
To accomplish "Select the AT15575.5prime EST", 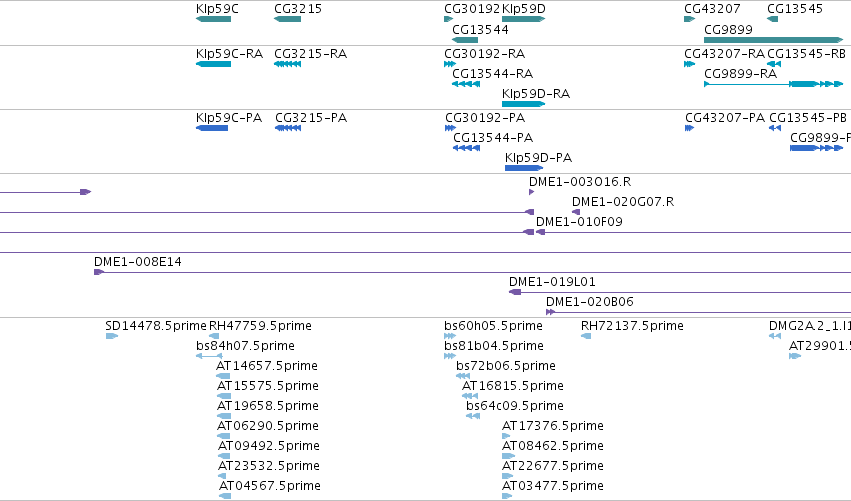I will click(224, 396).
